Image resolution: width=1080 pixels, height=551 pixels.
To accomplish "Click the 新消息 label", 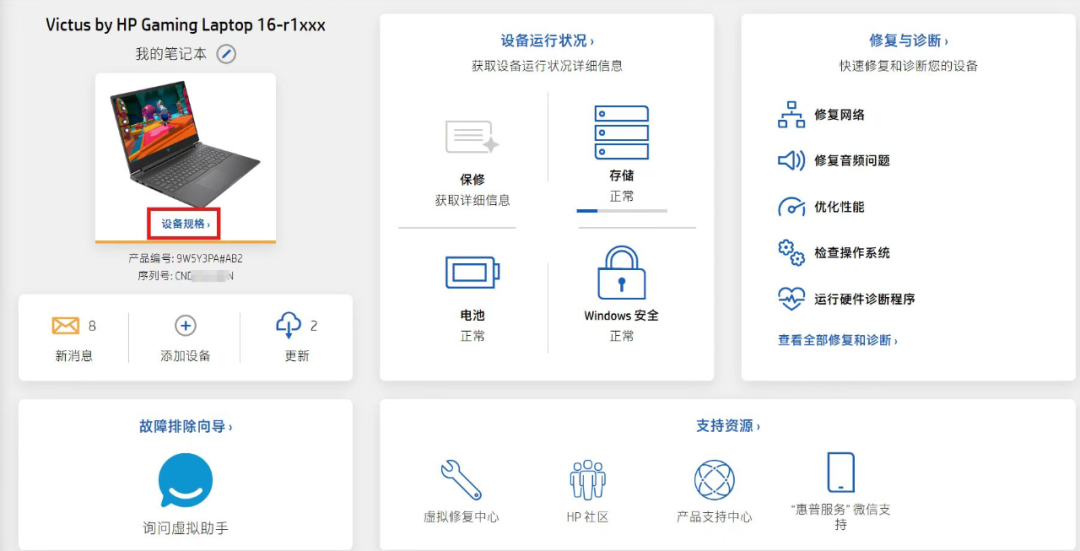I will 74,356.
